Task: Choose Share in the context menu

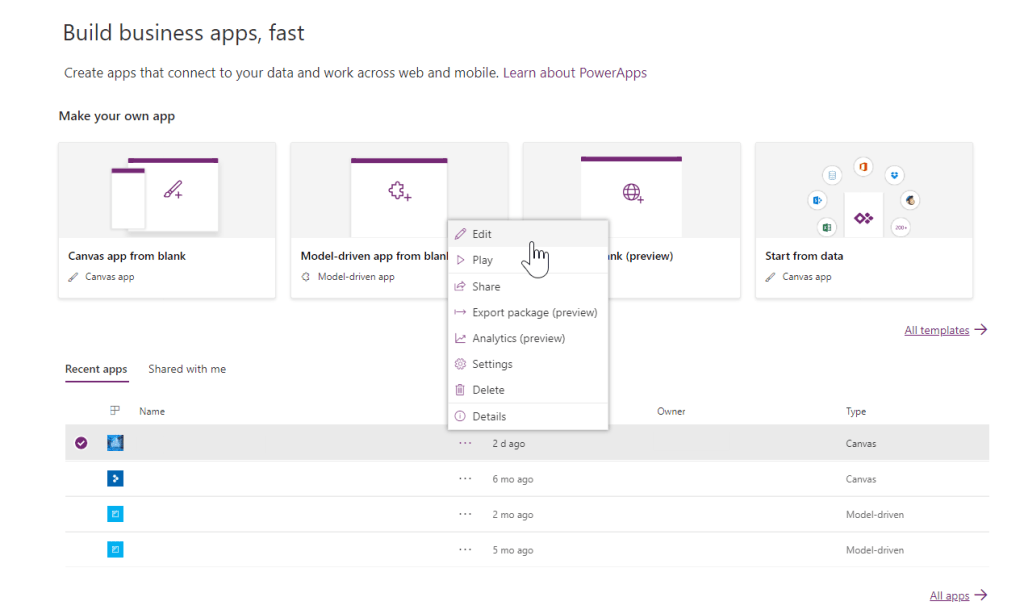Action: coord(486,287)
